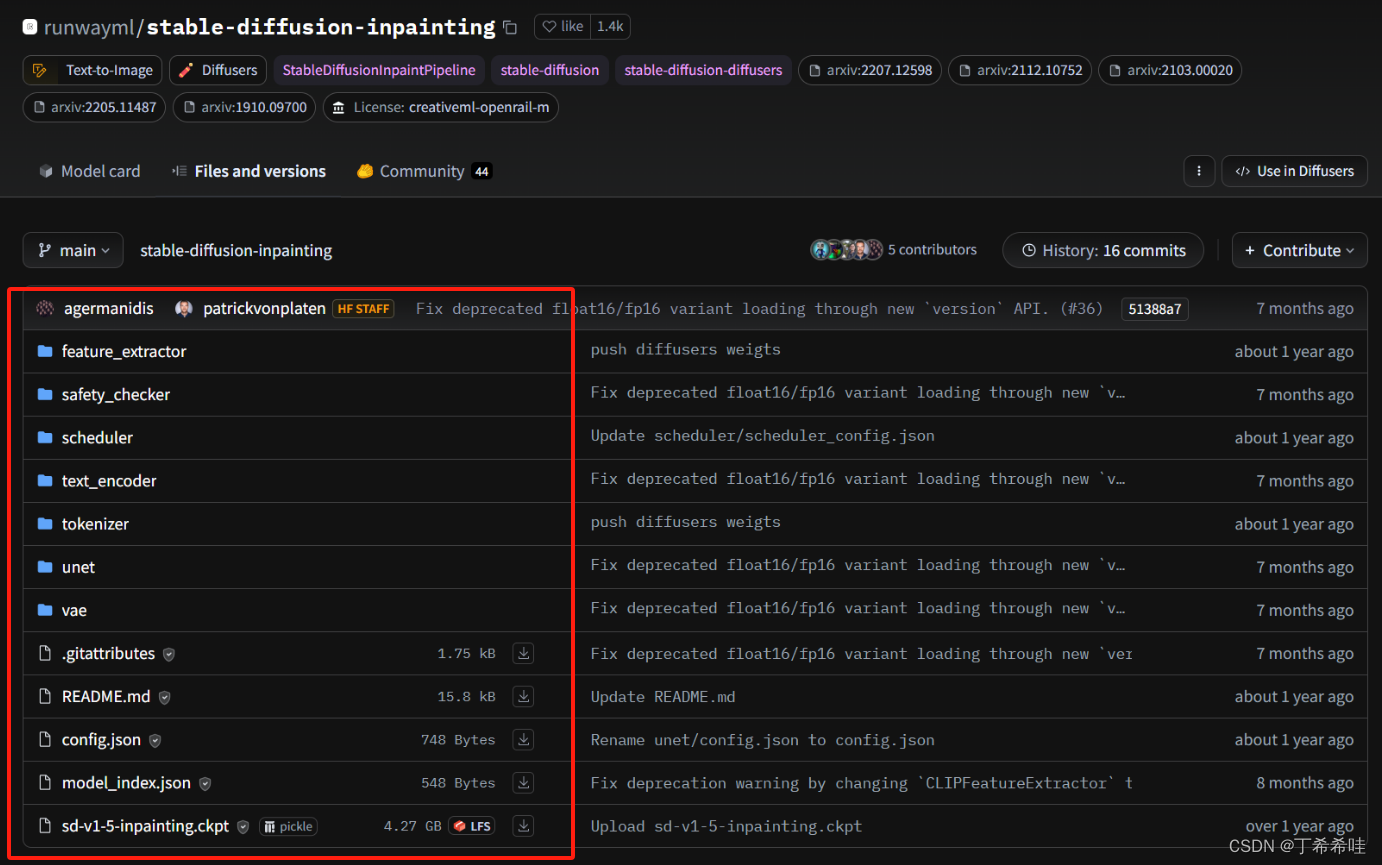The image size is (1382, 865).
Task: Click the HF STAFF badge
Action: 364,309
